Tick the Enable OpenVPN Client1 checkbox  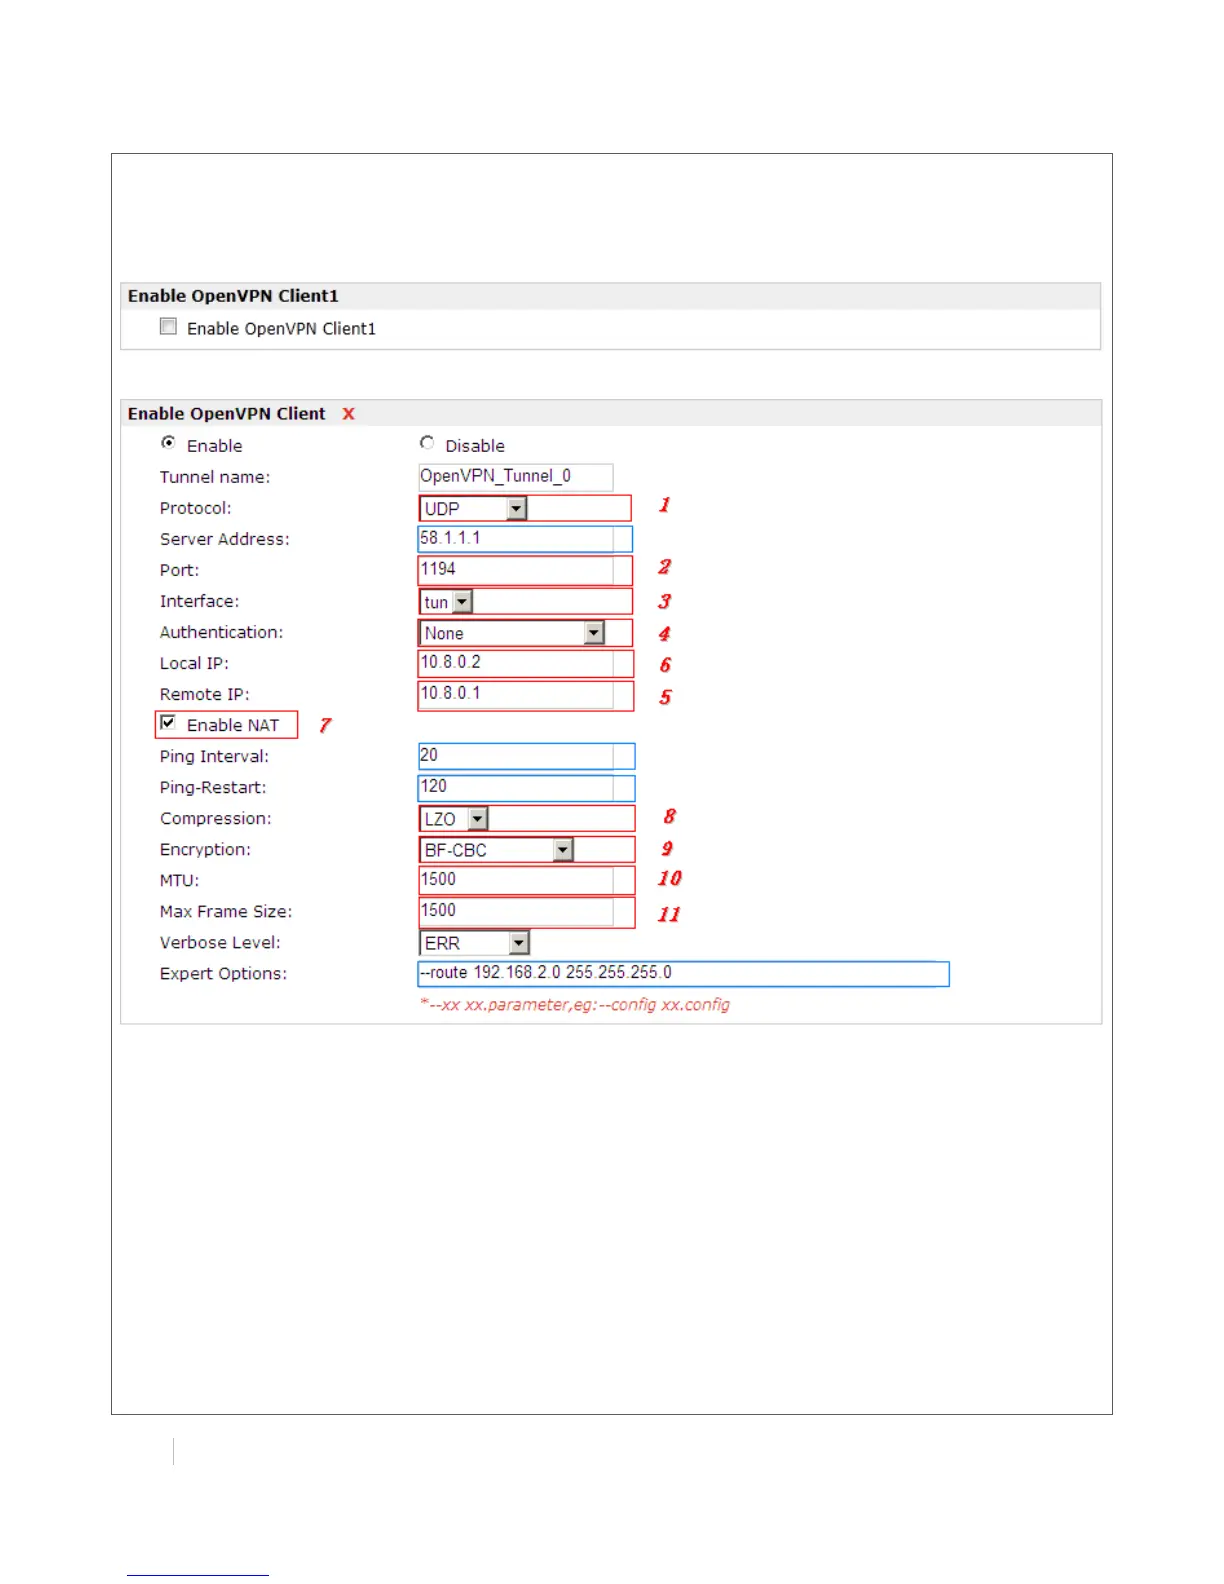click(x=168, y=327)
